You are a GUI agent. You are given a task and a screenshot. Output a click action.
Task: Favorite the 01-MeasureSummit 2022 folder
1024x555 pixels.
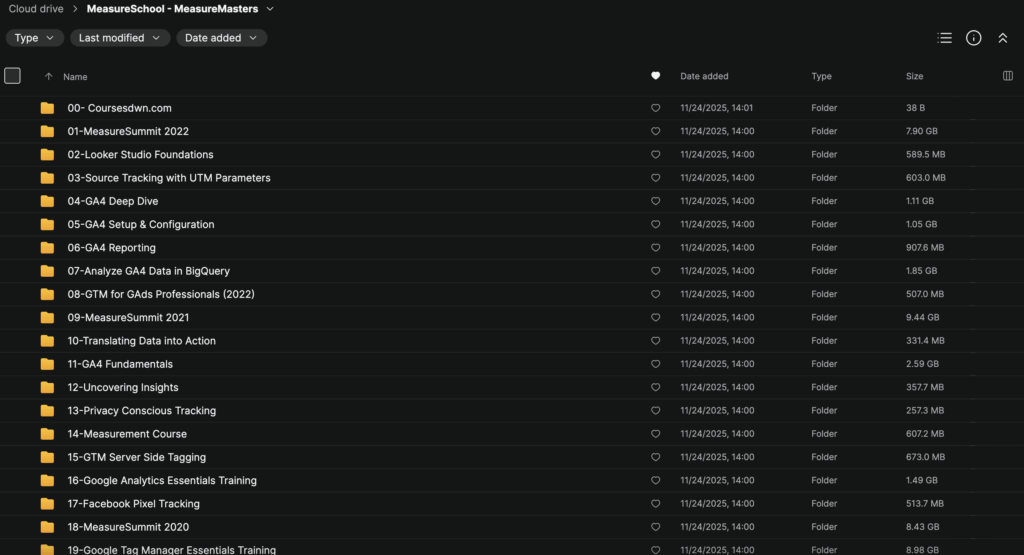(655, 131)
